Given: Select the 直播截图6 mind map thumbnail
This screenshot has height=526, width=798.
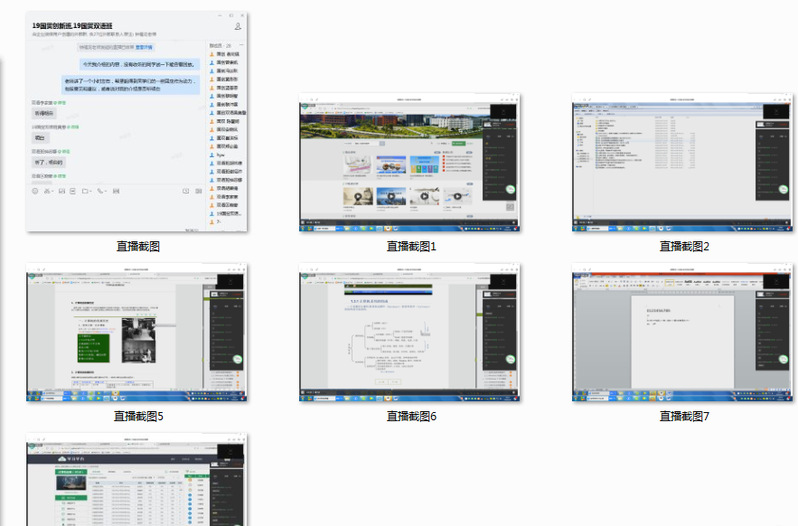Looking at the screenshot, I should (x=411, y=333).
